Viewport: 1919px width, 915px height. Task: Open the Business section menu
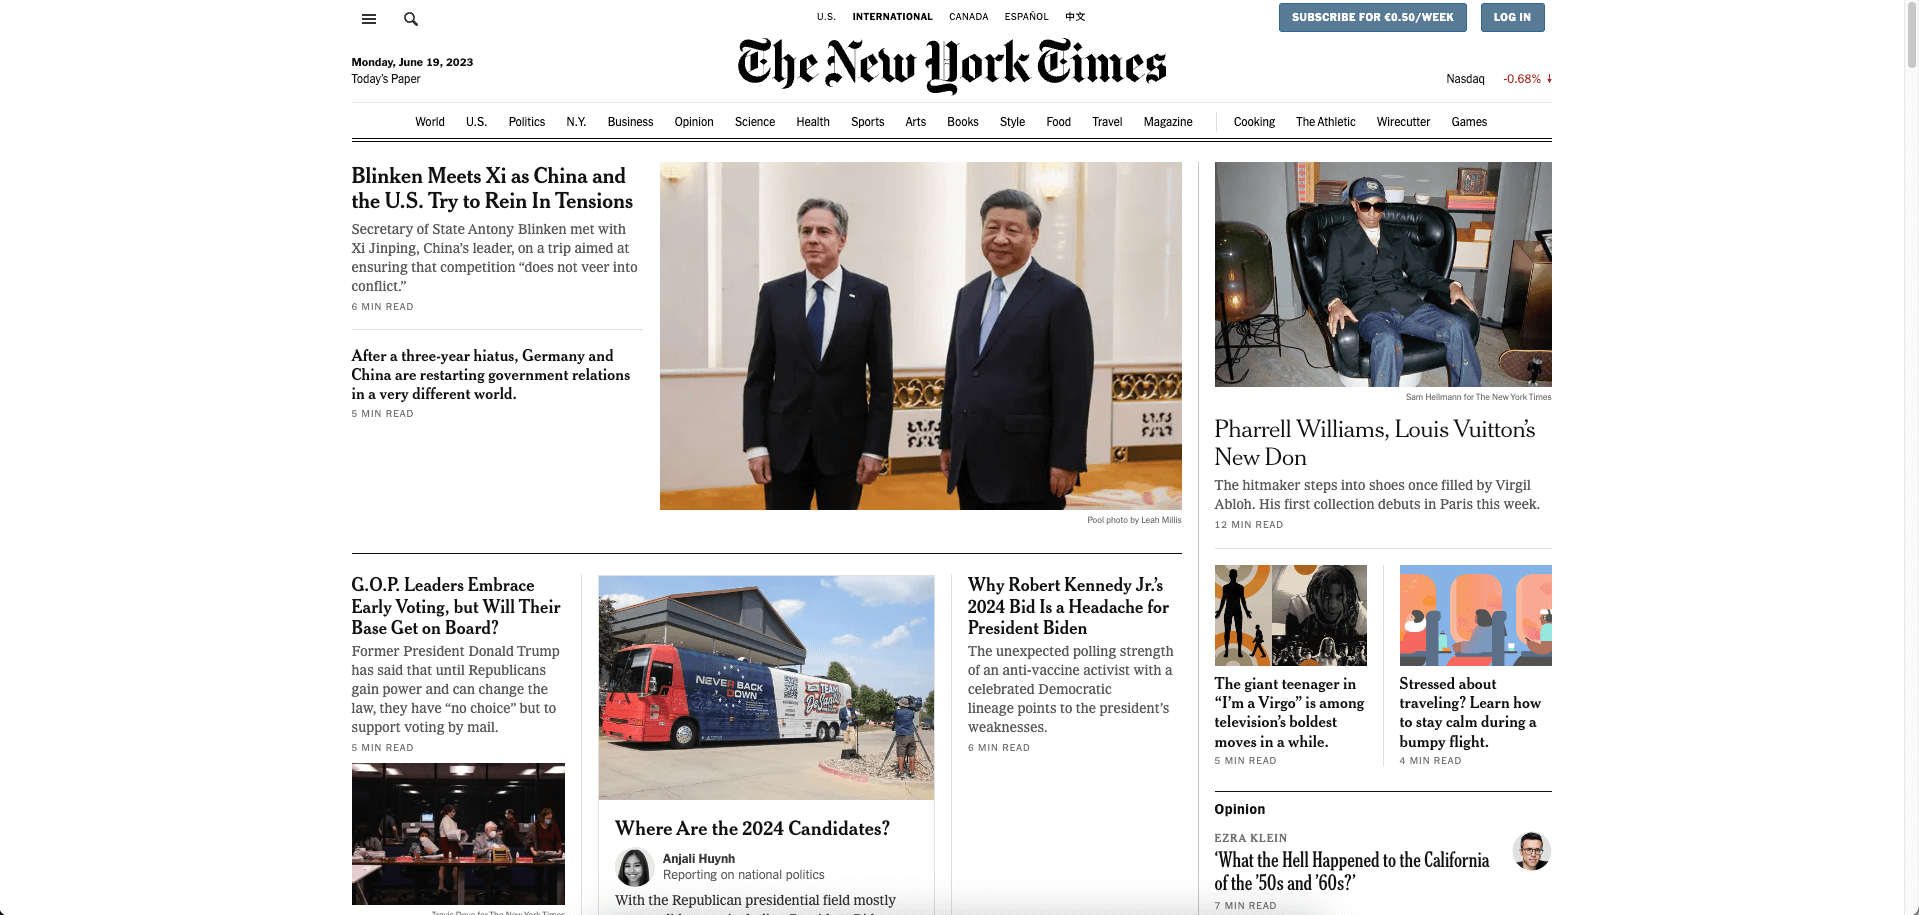[x=630, y=122]
